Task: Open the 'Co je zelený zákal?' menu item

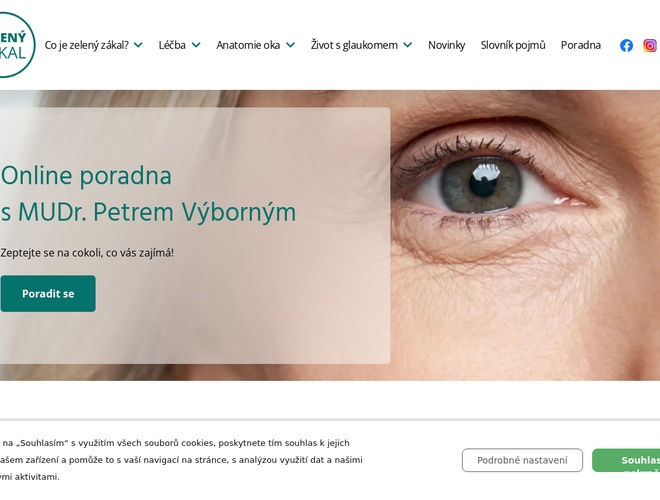Action: (87, 45)
